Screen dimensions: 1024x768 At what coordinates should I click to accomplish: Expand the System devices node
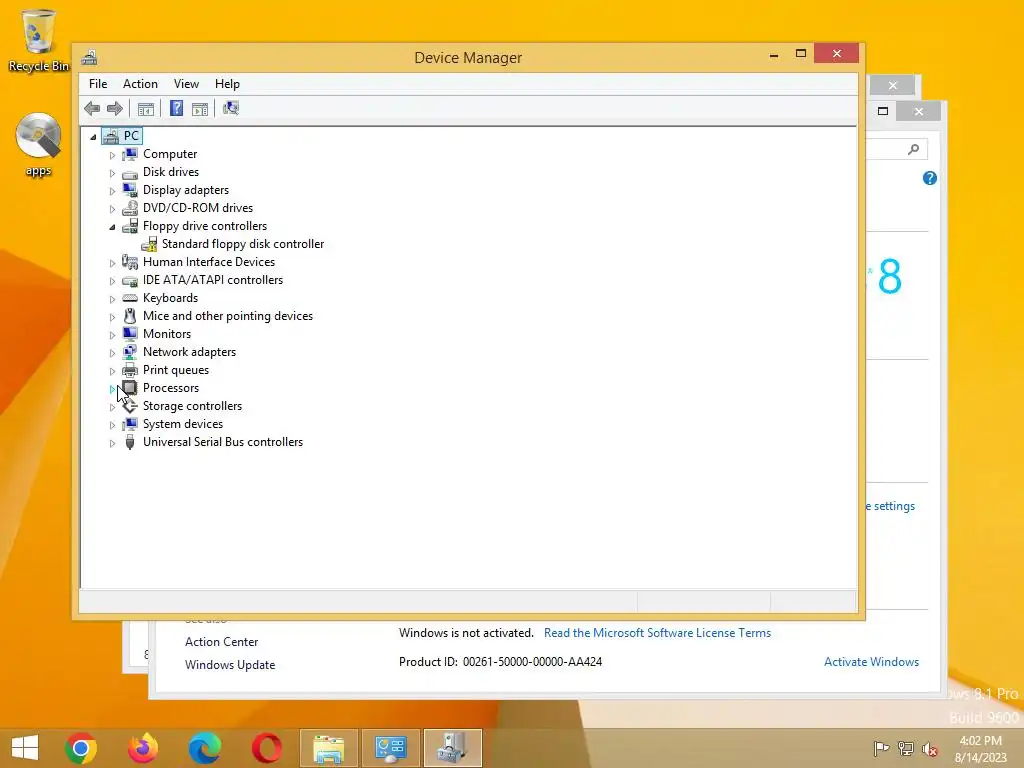(112, 424)
